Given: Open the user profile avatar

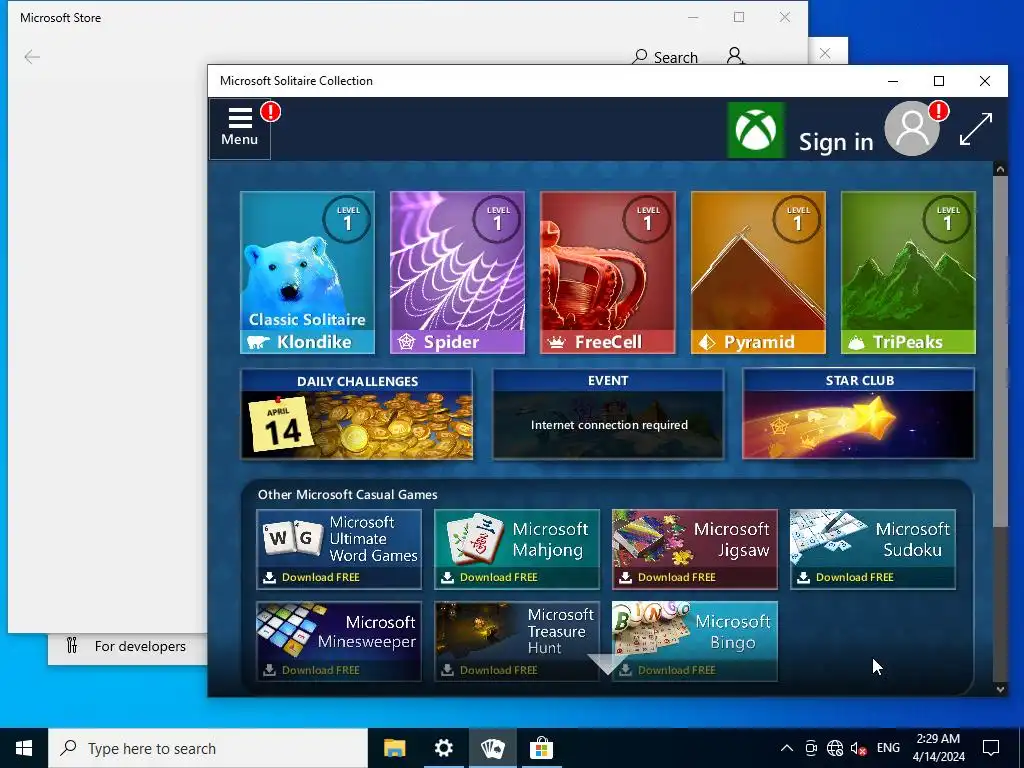Looking at the screenshot, I should [912, 129].
